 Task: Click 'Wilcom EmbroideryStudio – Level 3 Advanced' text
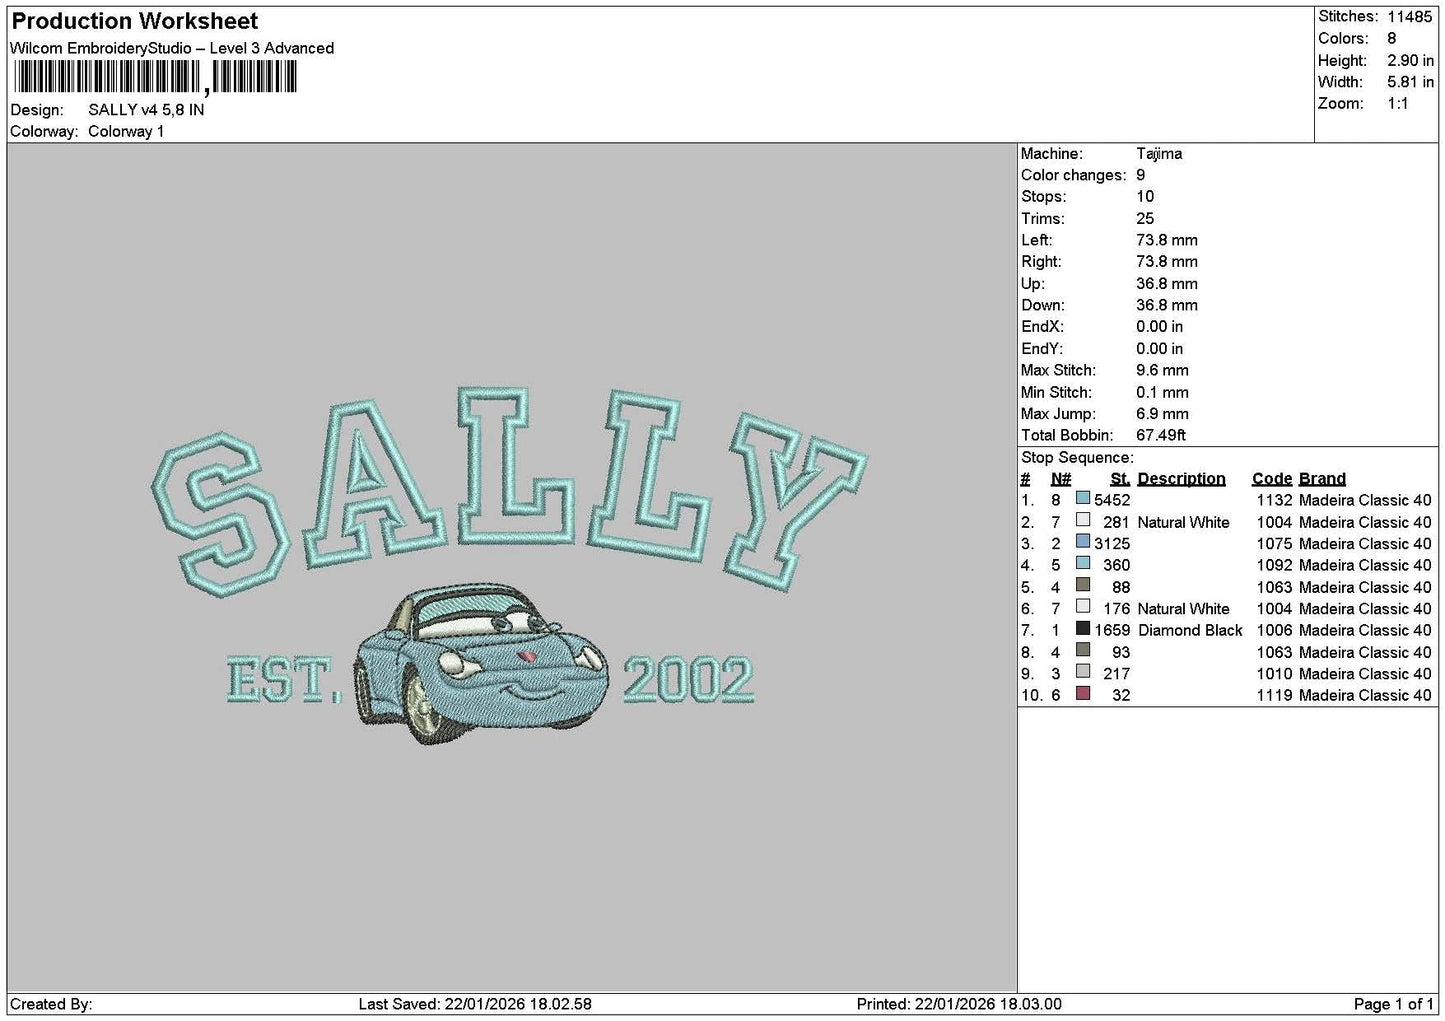point(172,48)
